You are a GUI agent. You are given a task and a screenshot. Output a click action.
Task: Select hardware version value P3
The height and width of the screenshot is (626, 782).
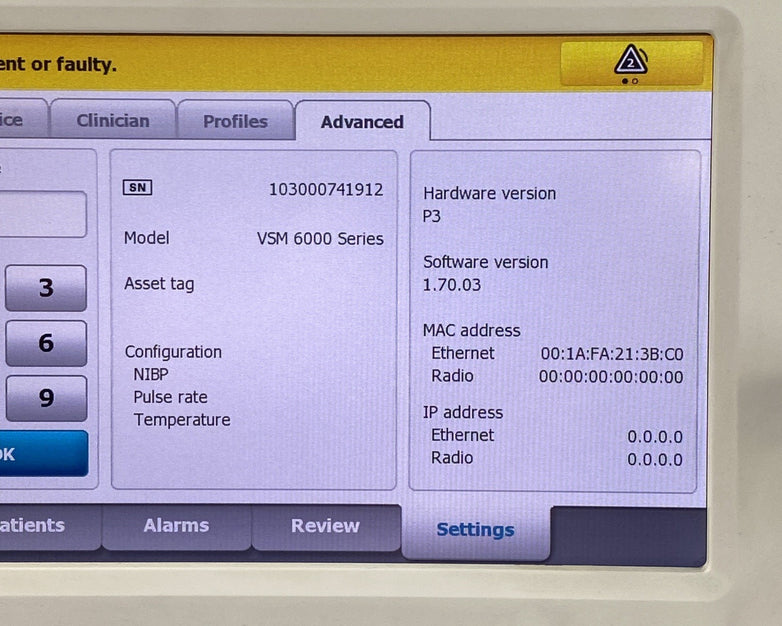click(432, 216)
